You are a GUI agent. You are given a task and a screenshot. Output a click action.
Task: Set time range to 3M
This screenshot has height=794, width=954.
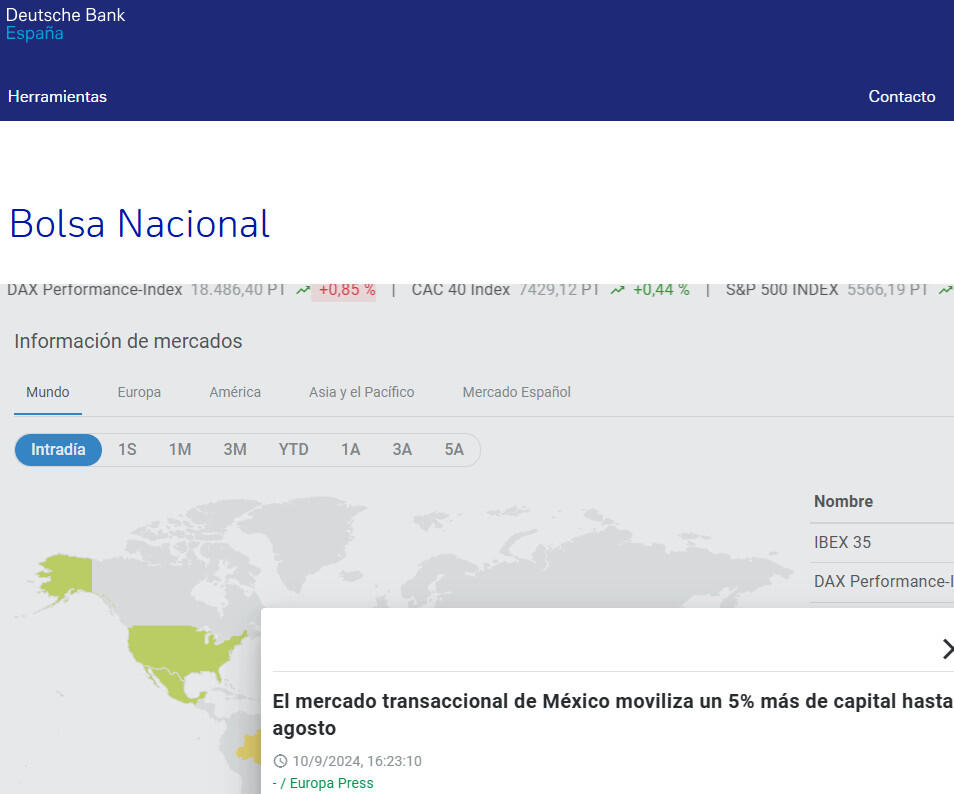pos(235,450)
